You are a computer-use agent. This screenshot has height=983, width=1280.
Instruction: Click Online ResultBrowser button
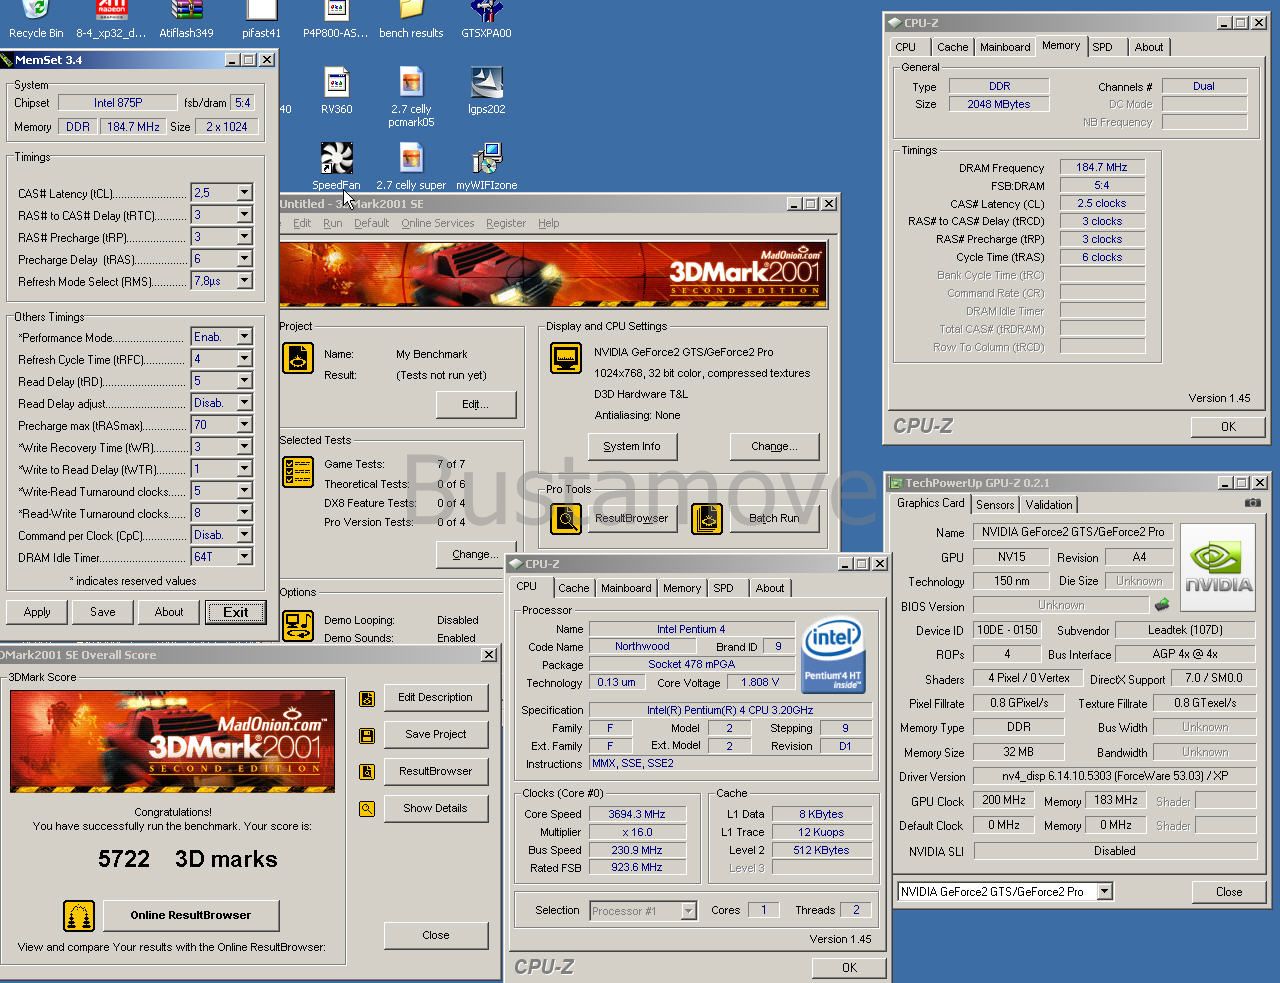(190, 915)
